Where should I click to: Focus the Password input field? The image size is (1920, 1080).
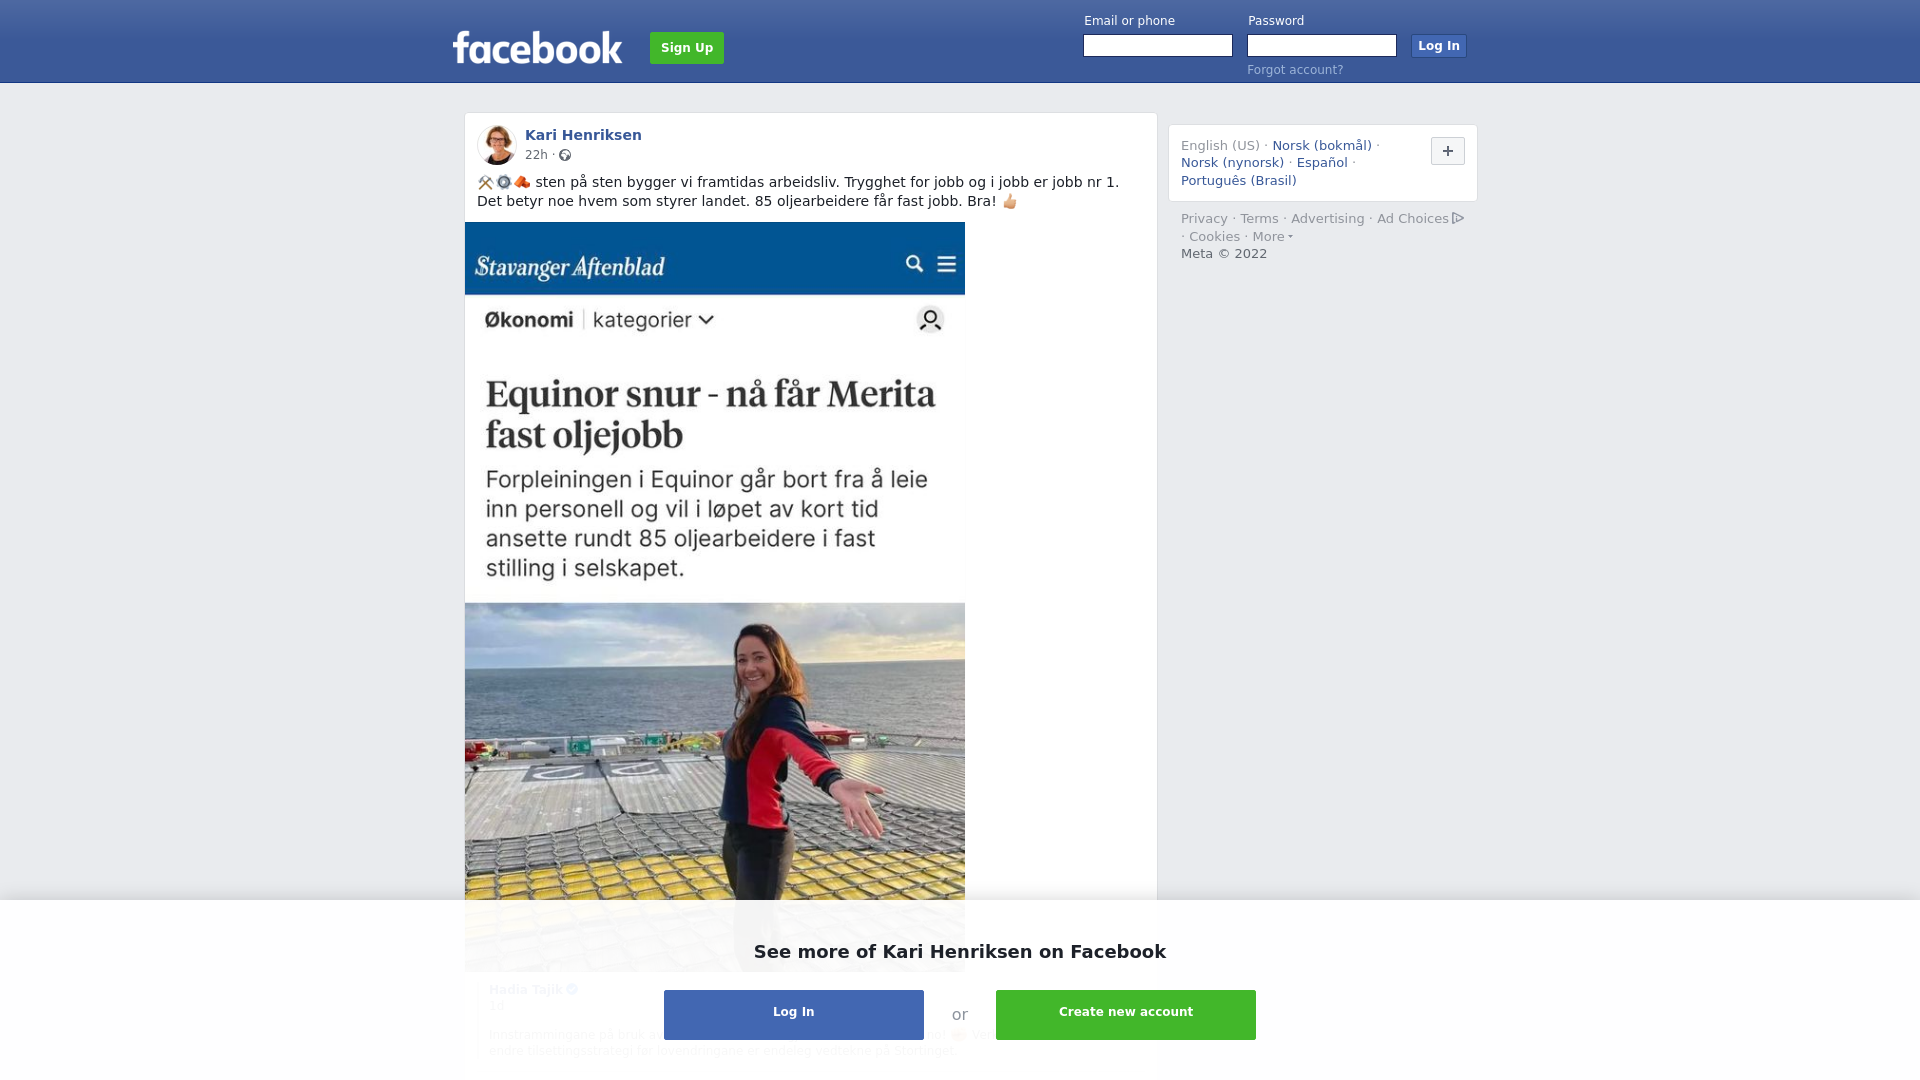coord(1322,46)
